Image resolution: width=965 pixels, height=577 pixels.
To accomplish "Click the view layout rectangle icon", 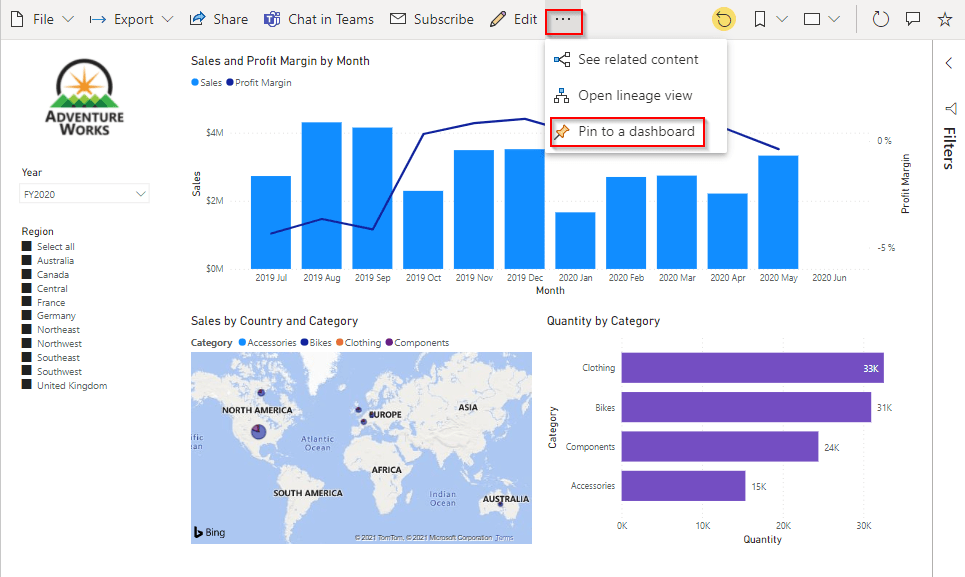I will tap(813, 19).
